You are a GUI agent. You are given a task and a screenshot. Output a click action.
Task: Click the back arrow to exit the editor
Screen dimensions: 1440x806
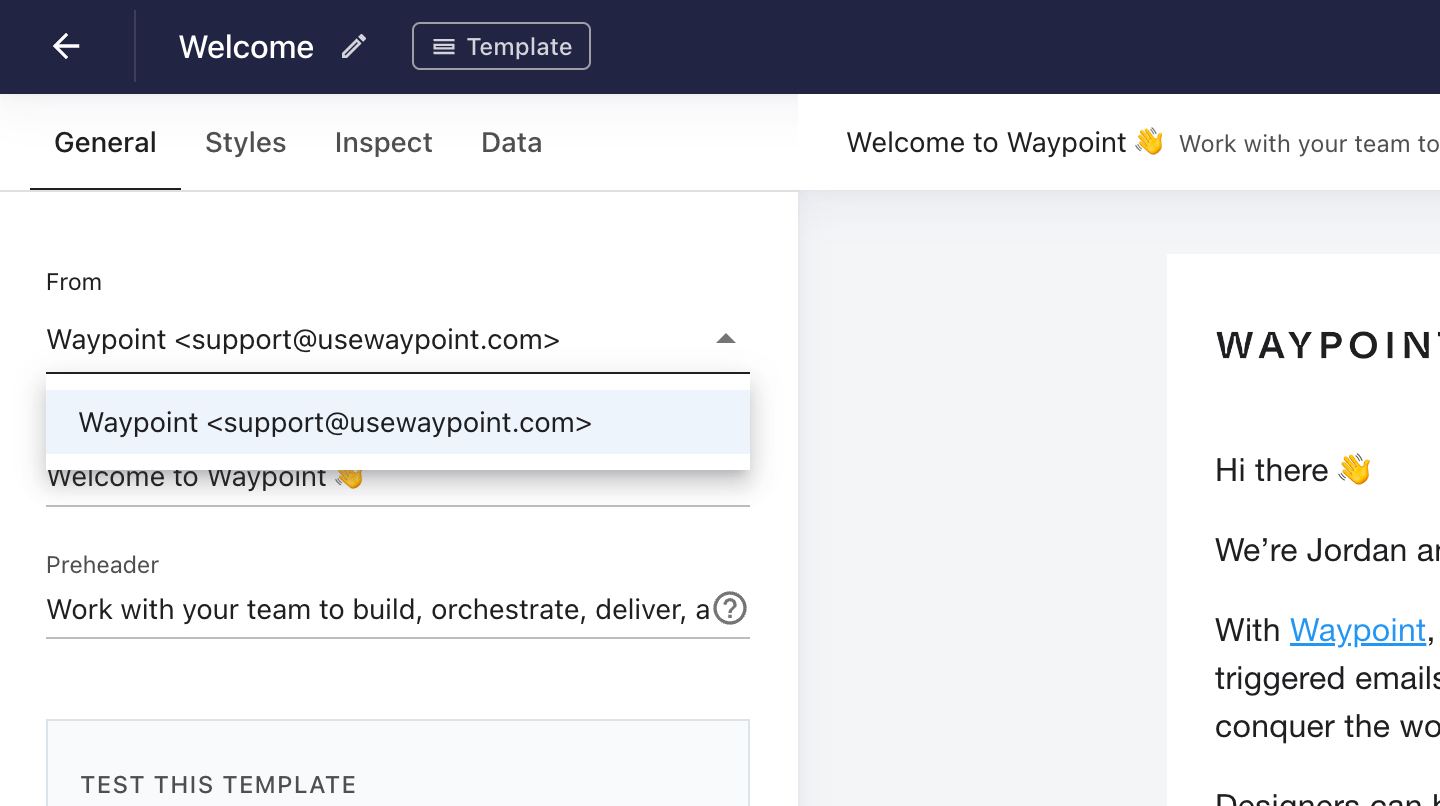66,46
